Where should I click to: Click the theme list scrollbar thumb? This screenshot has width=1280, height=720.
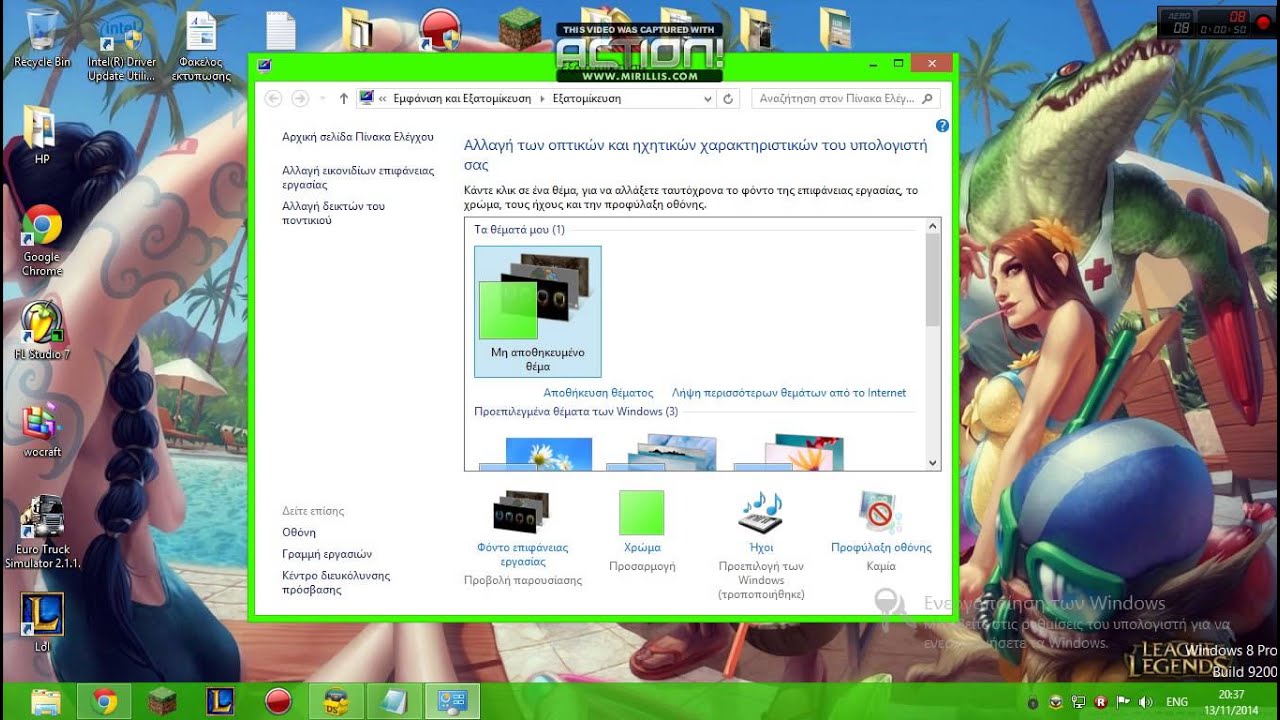933,281
